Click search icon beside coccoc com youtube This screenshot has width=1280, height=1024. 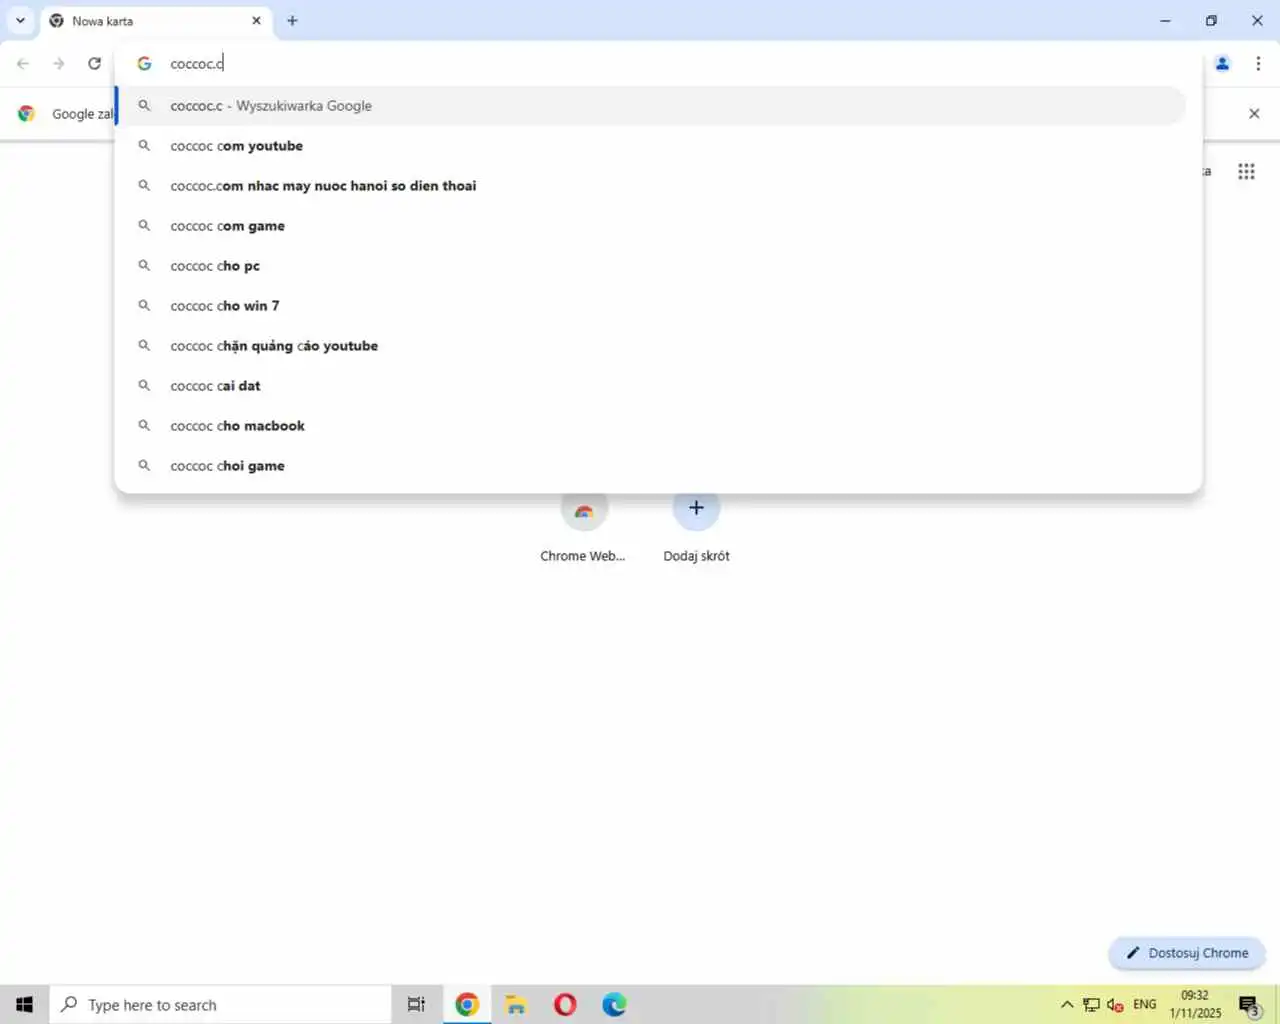(144, 145)
